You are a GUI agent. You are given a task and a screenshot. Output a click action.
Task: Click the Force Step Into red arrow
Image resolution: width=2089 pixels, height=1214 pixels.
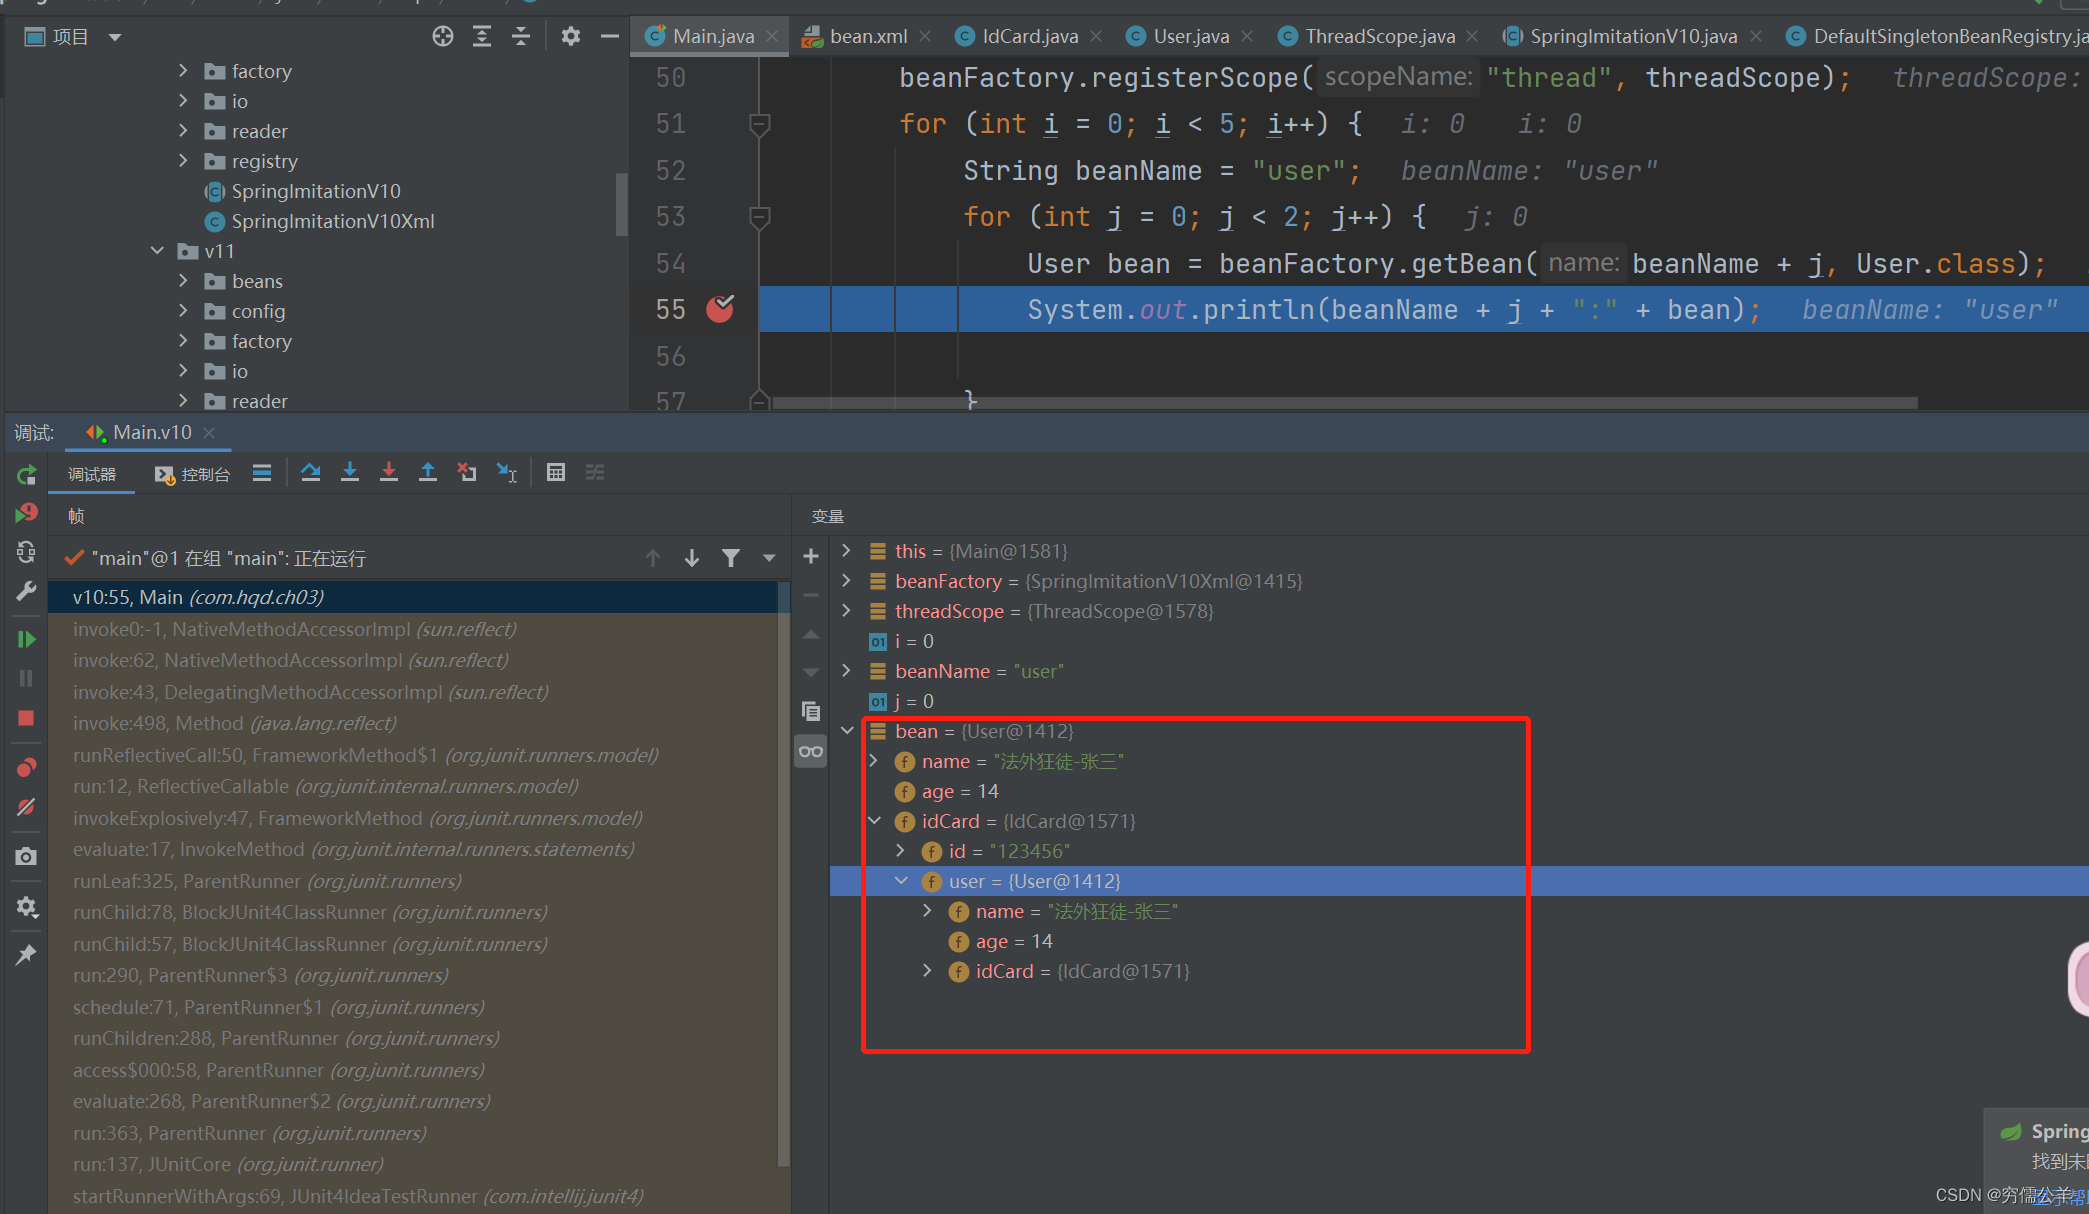[x=389, y=472]
